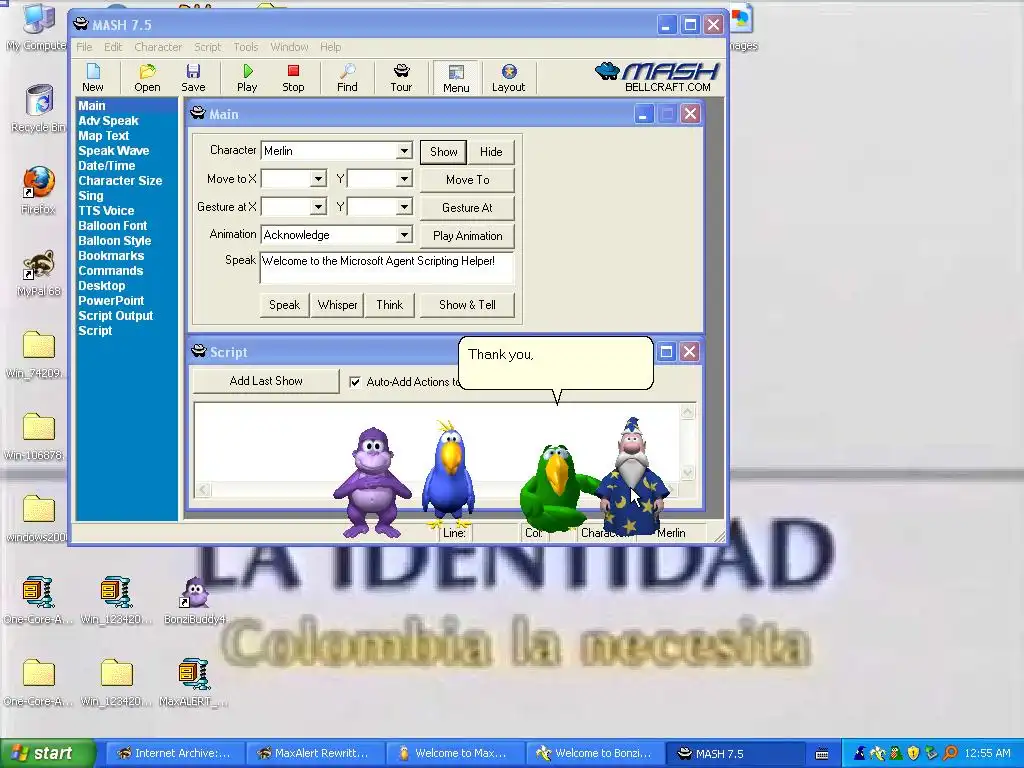Viewport: 1024px width, 768px height.
Task: Open Bookmarks in sidebar
Action: click(111, 256)
